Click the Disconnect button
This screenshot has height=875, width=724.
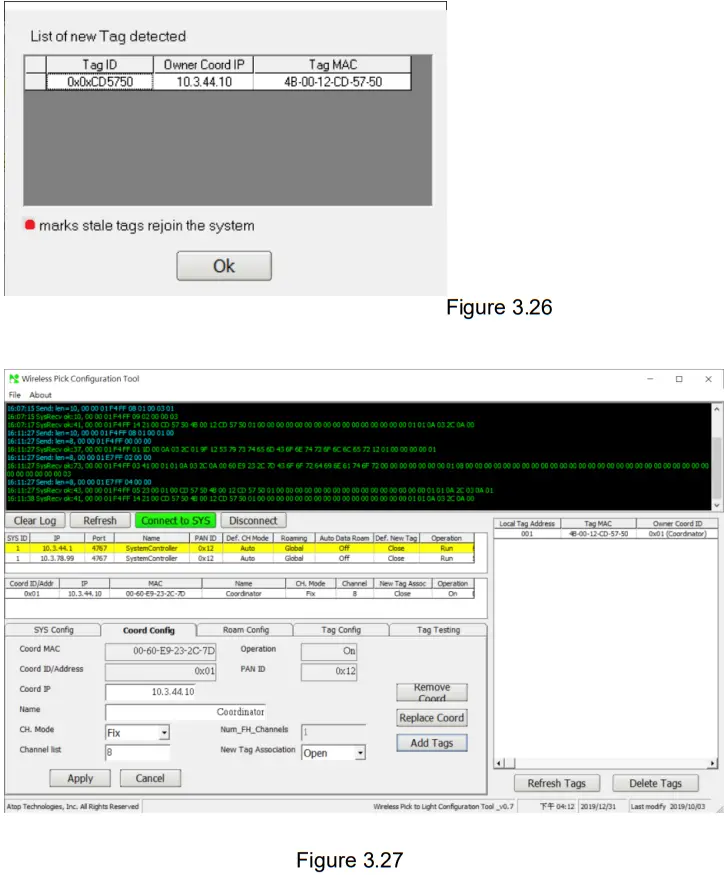(253, 520)
